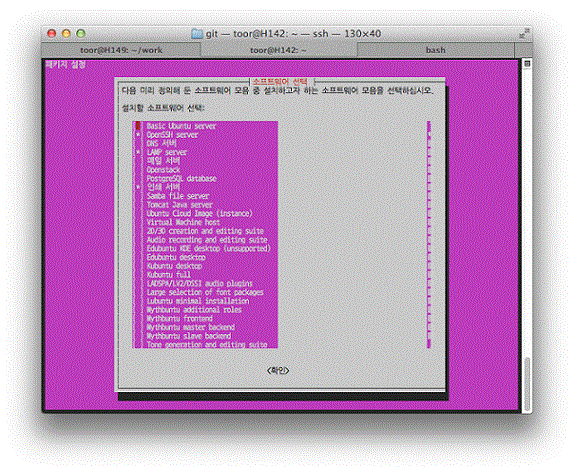Click the <확인> confirm button

click(278, 370)
